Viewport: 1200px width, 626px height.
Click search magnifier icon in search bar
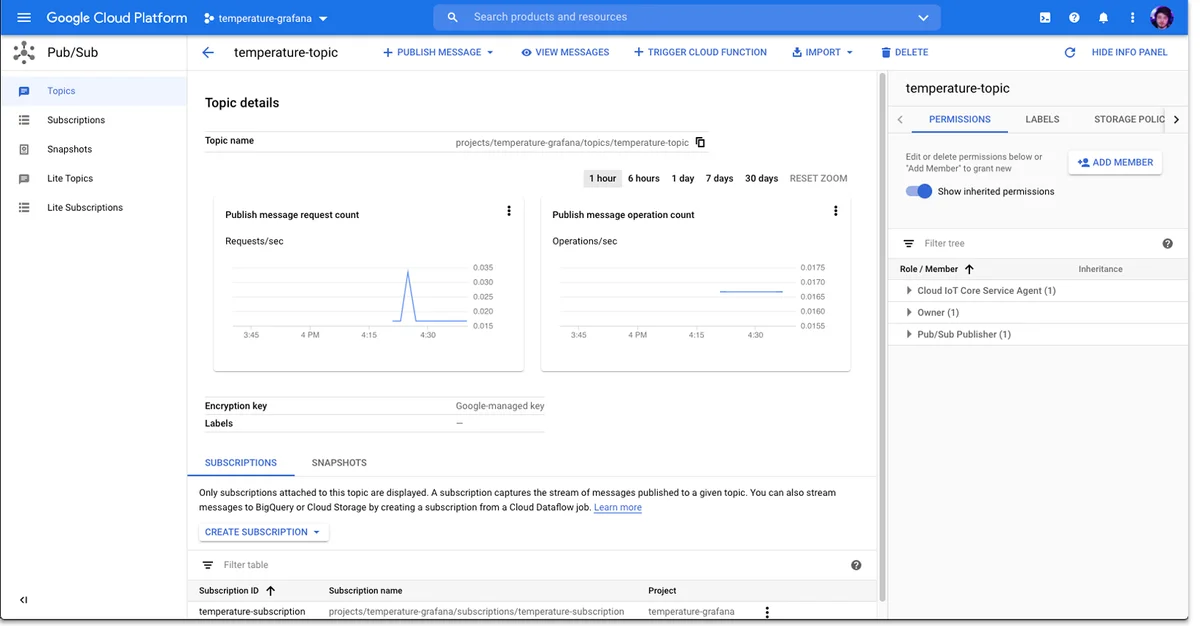click(453, 18)
